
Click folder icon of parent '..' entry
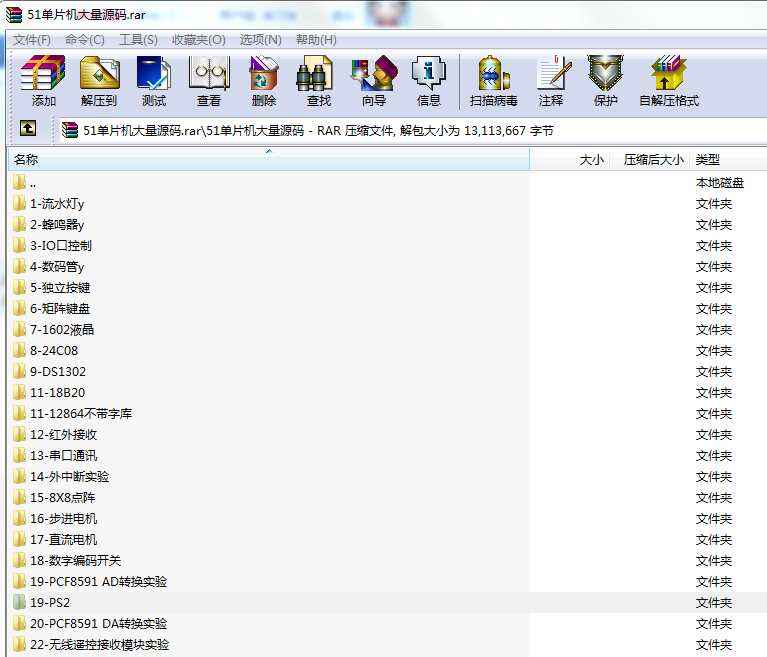tap(19, 182)
